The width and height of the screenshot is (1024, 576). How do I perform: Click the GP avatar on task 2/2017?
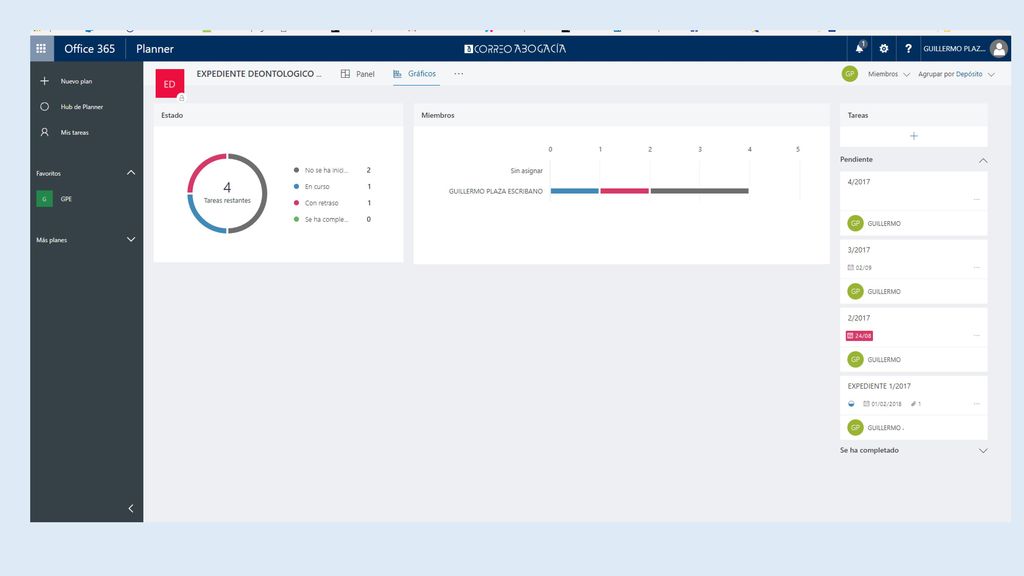[856, 359]
